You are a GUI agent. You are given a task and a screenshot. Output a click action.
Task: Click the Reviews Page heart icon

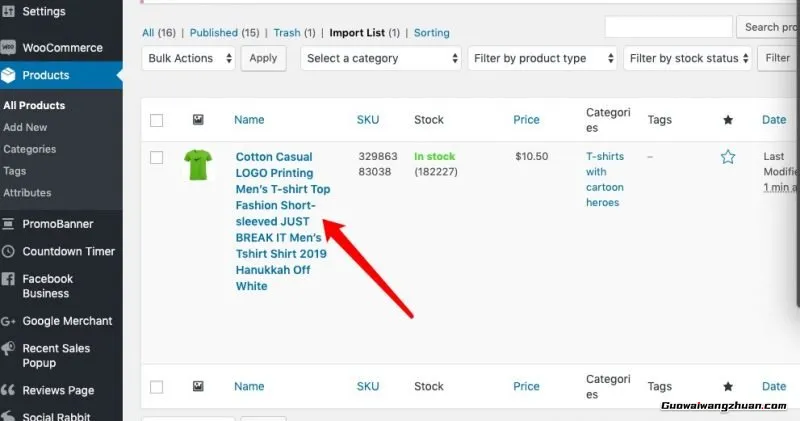[x=9, y=391]
